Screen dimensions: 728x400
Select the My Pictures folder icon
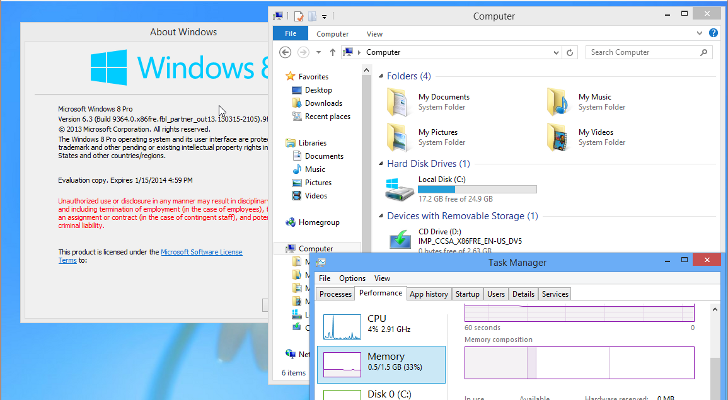(397, 137)
